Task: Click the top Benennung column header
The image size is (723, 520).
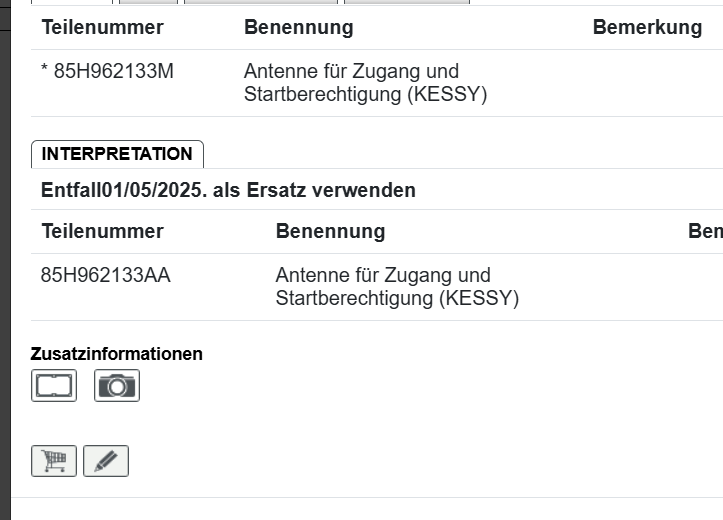Action: click(x=298, y=28)
